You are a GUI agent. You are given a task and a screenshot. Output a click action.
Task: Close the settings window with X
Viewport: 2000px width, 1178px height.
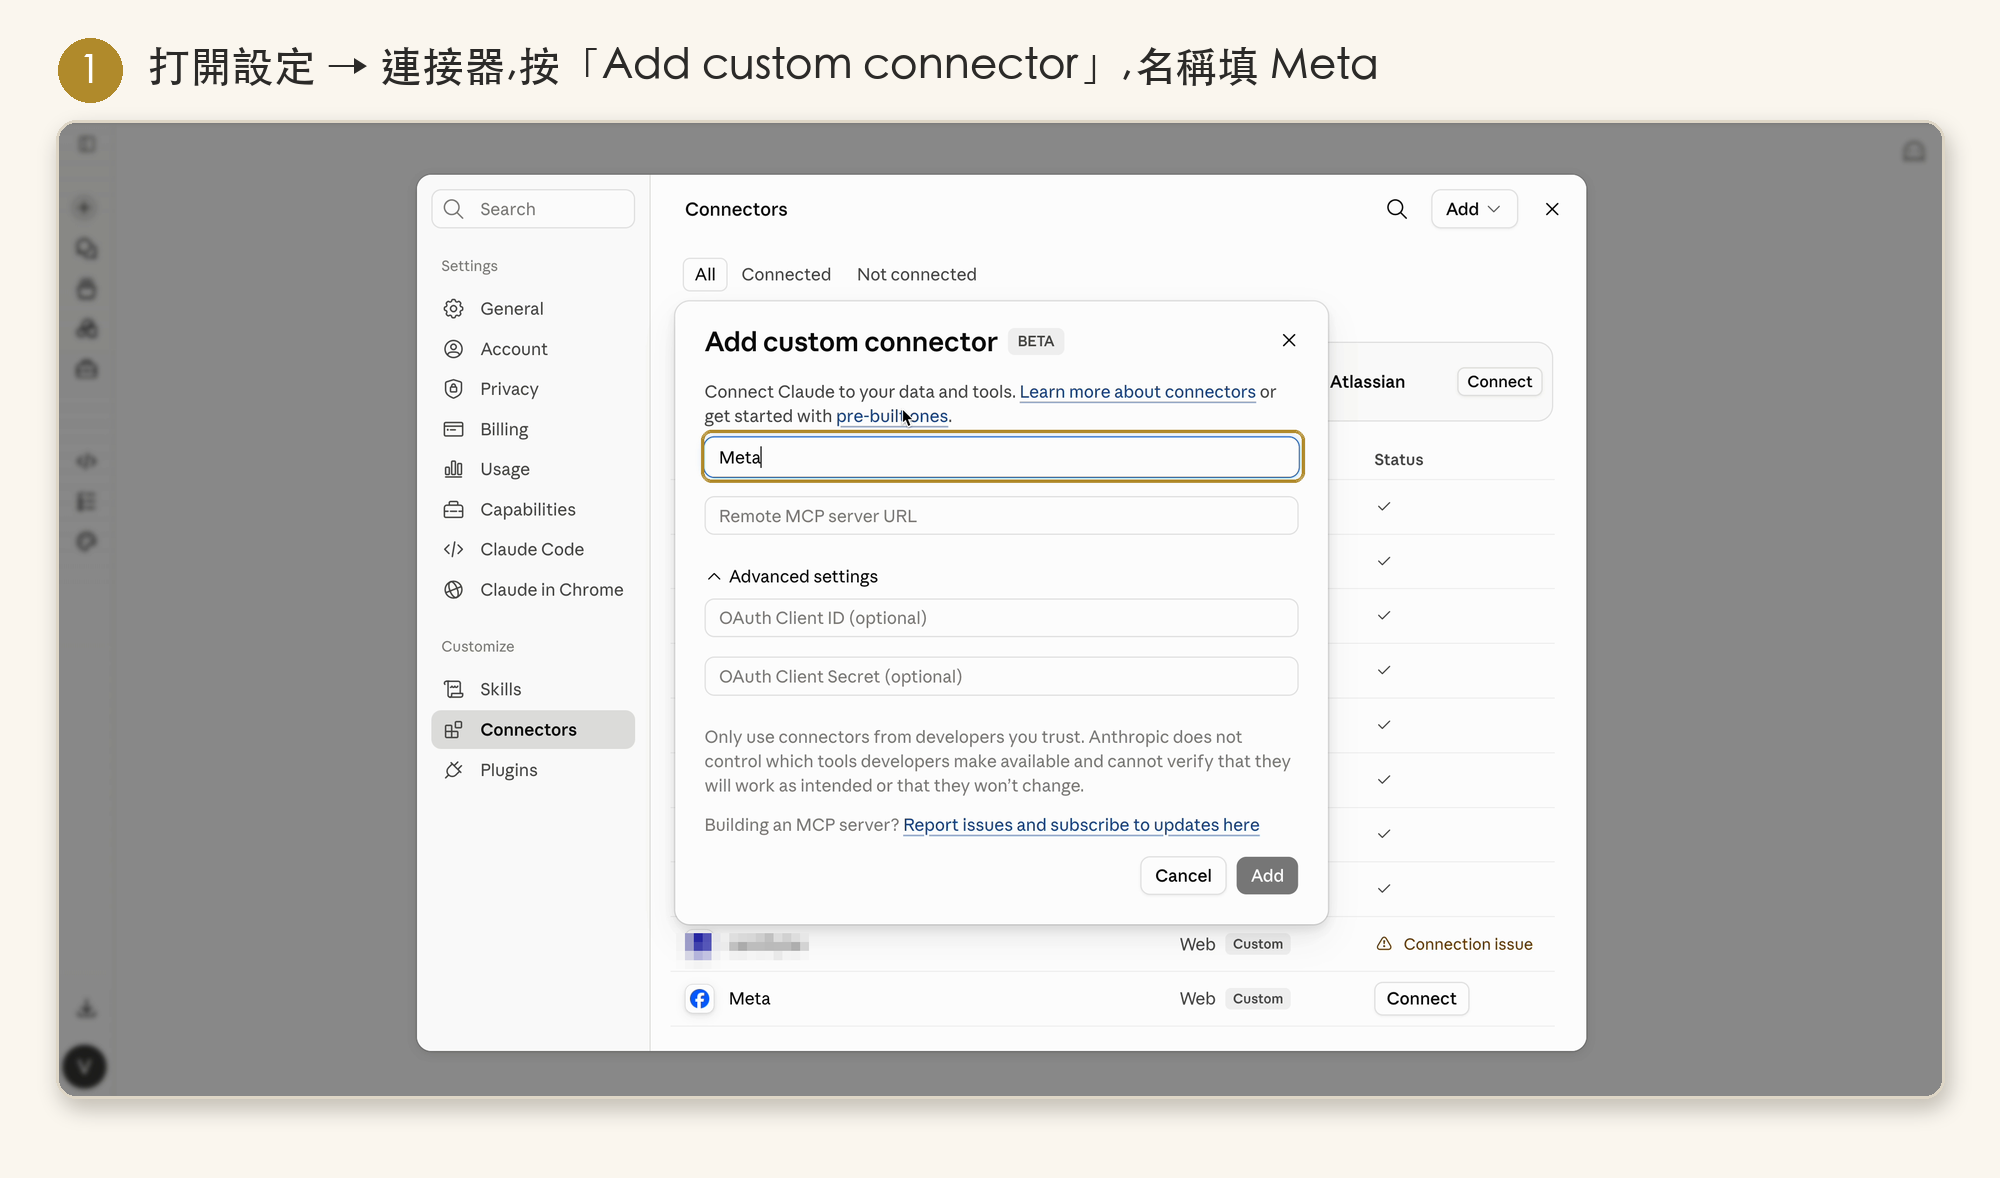pyautogui.click(x=1552, y=209)
